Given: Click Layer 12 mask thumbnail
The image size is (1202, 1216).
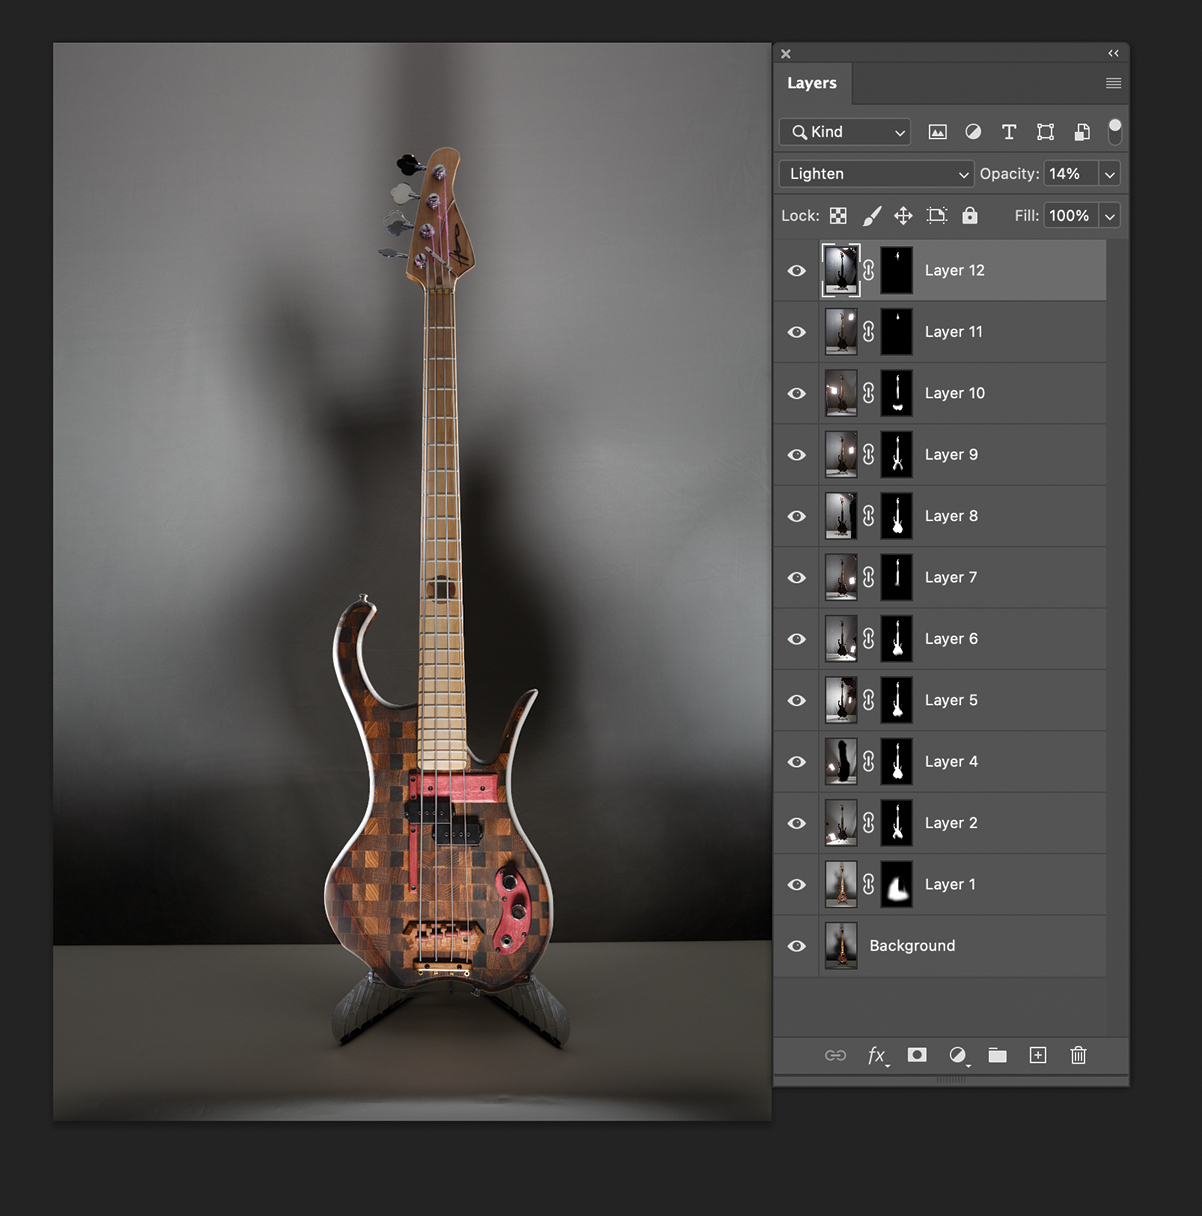Looking at the screenshot, I should pos(897,270).
